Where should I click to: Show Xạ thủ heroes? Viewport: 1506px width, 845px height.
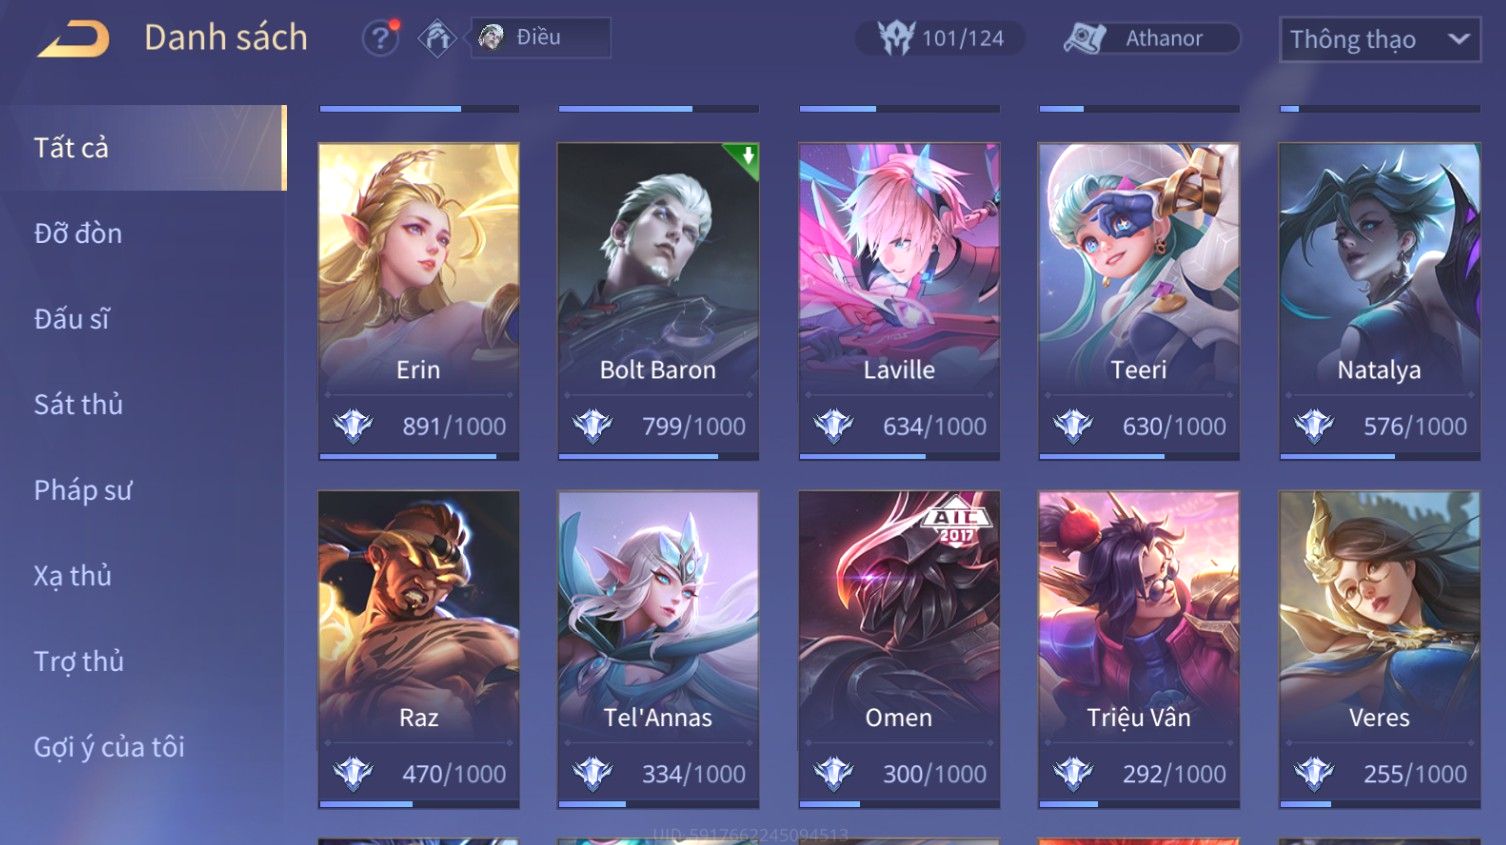pyautogui.click(x=72, y=576)
